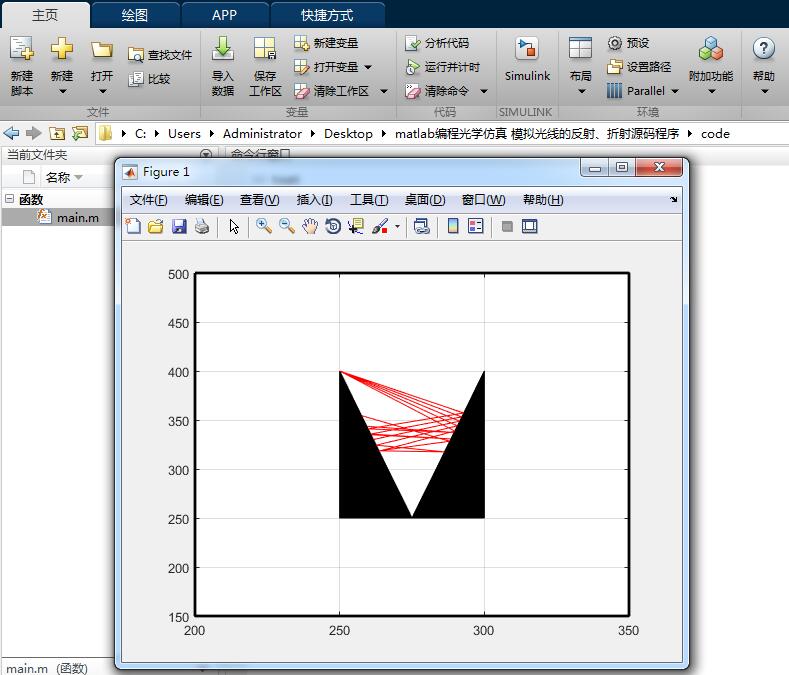The width and height of the screenshot is (789, 675).
Task: Click Find Files (查找文件)
Action: 160,54
